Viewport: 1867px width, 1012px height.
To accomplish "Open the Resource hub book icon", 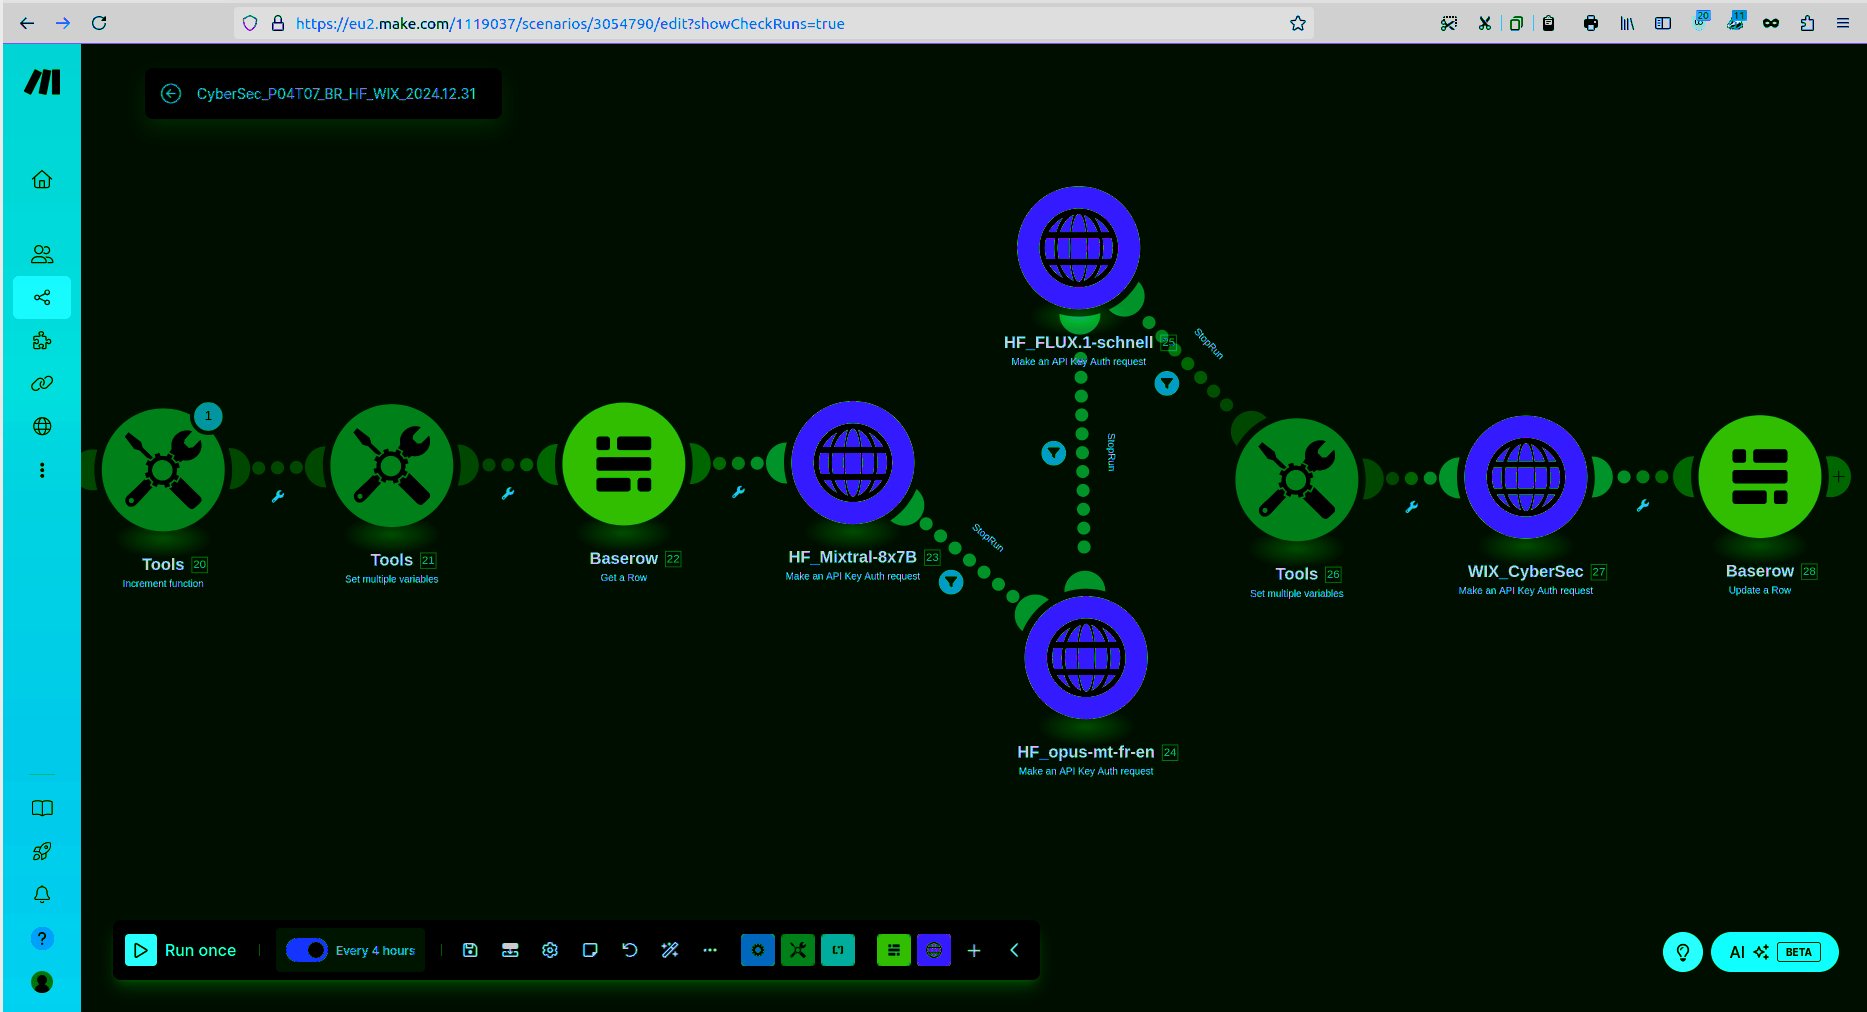I will coord(42,808).
